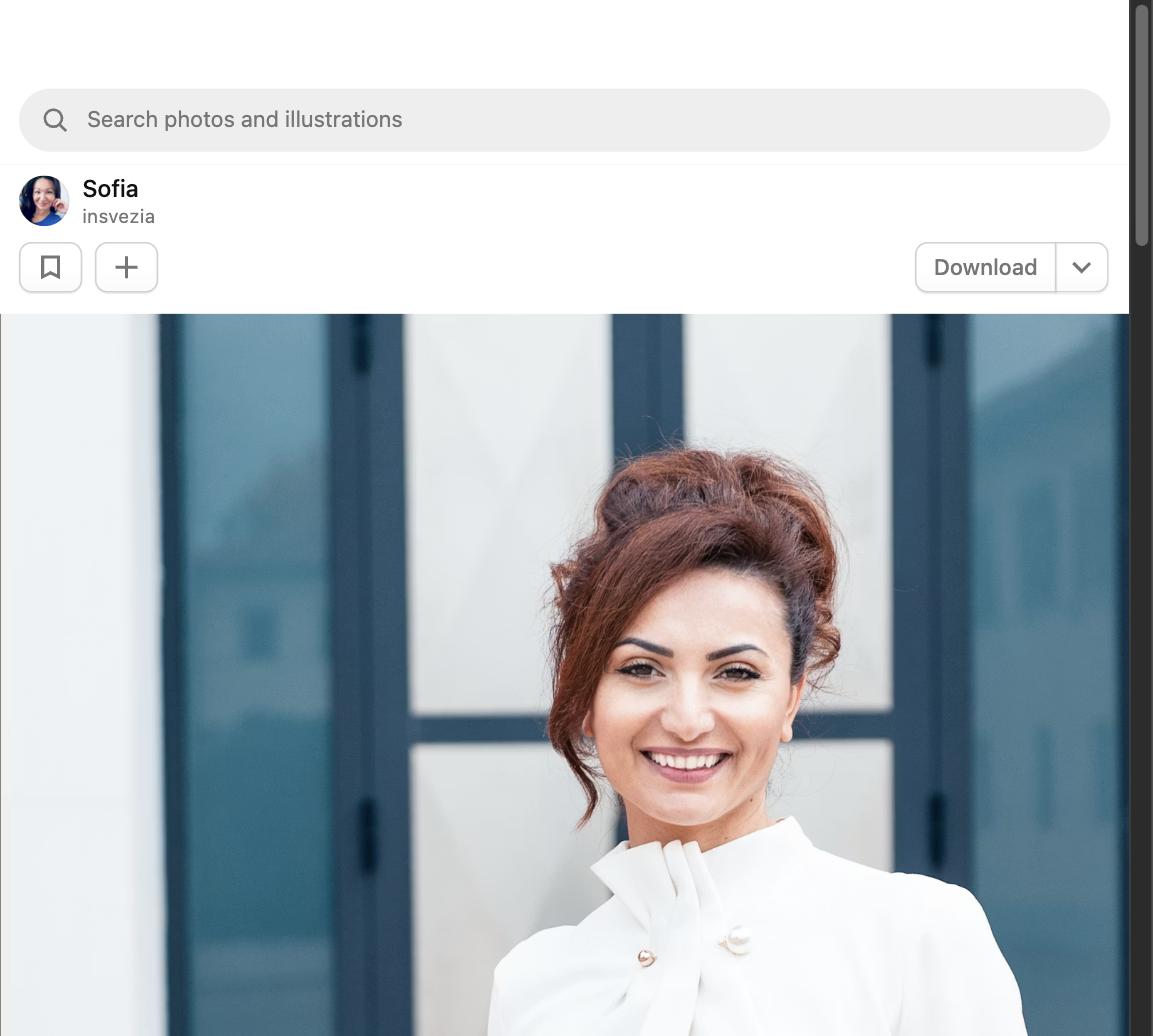Add photo to collection with plus icon
The height and width of the screenshot is (1036, 1153).
click(x=126, y=267)
